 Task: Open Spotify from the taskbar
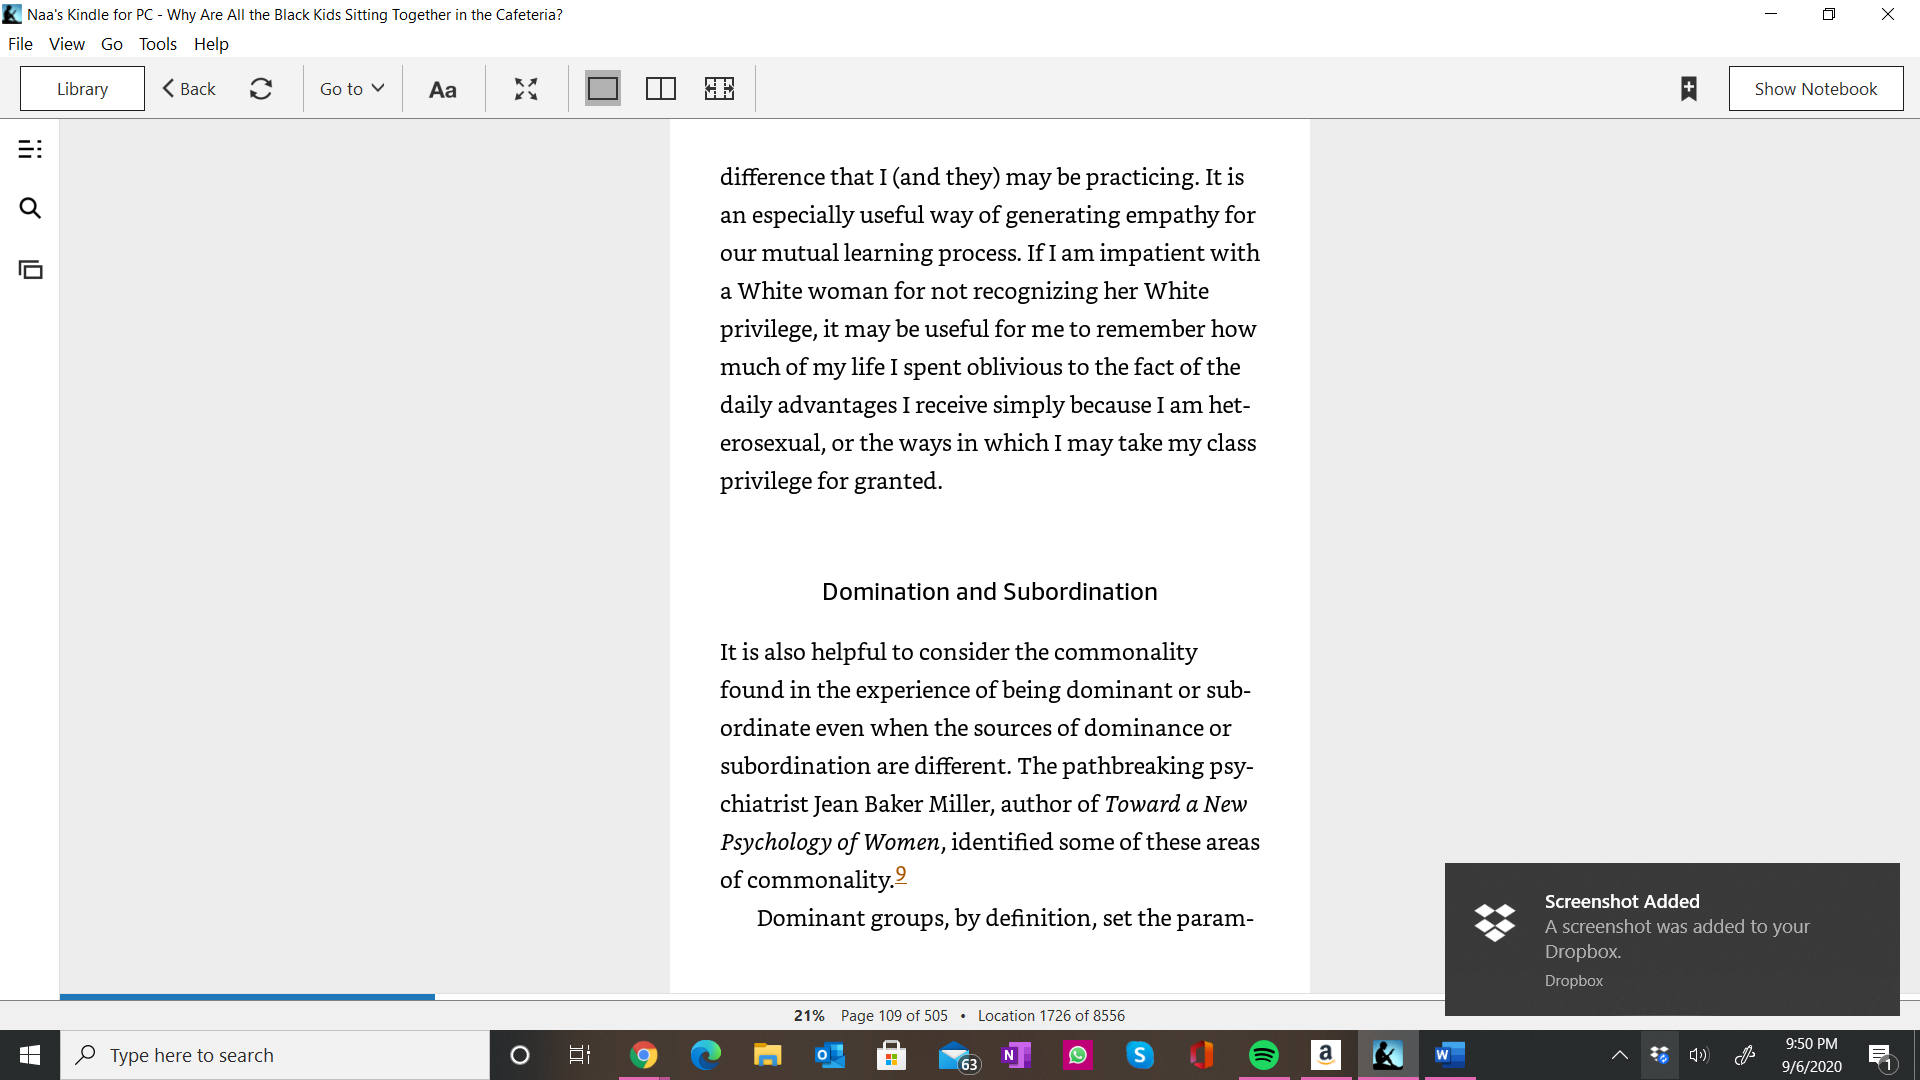(1264, 1055)
